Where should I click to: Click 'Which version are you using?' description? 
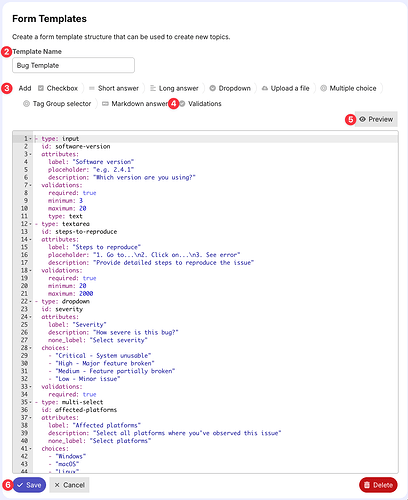[144, 177]
